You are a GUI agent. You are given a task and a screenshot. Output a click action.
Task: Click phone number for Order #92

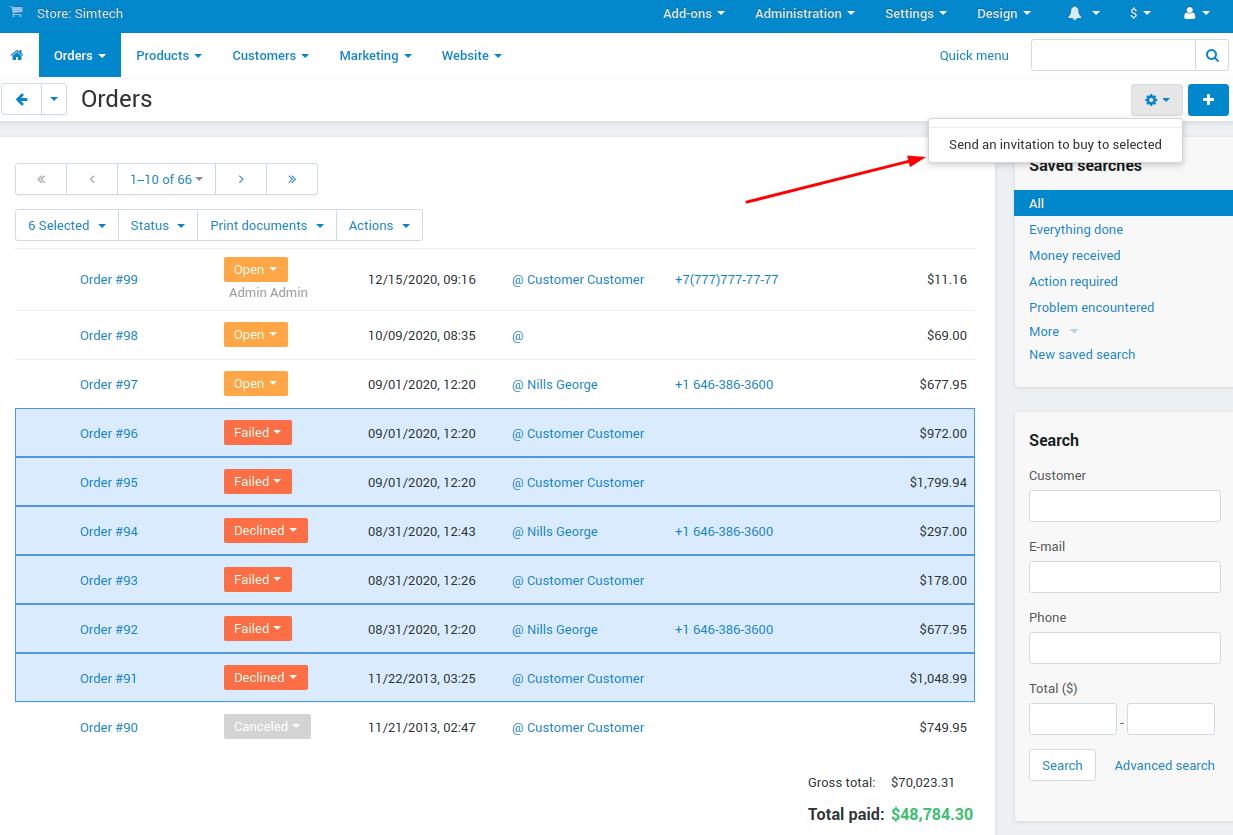point(724,630)
